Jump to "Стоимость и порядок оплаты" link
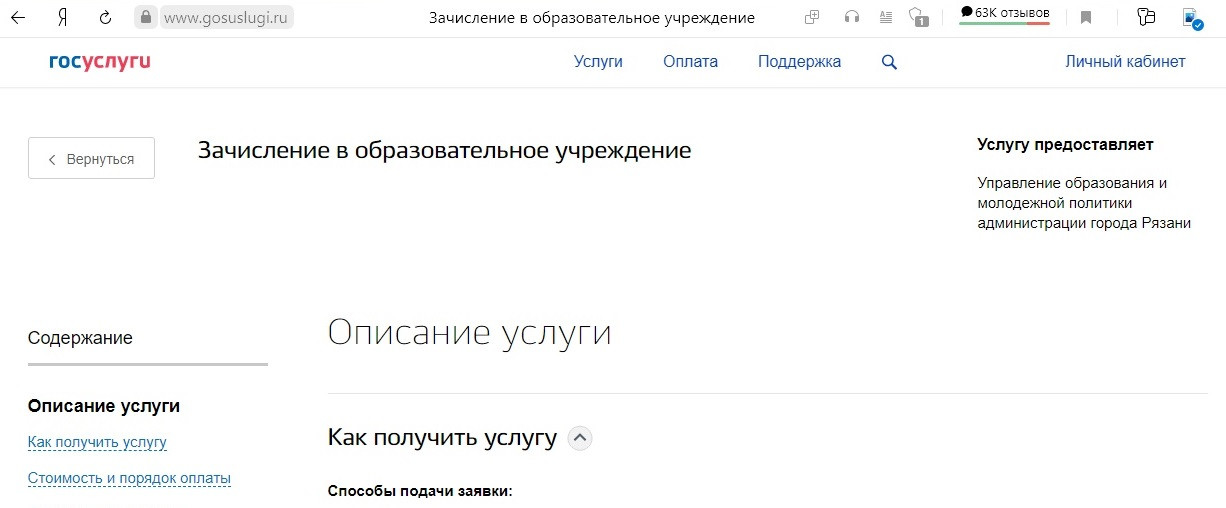 click(x=129, y=478)
